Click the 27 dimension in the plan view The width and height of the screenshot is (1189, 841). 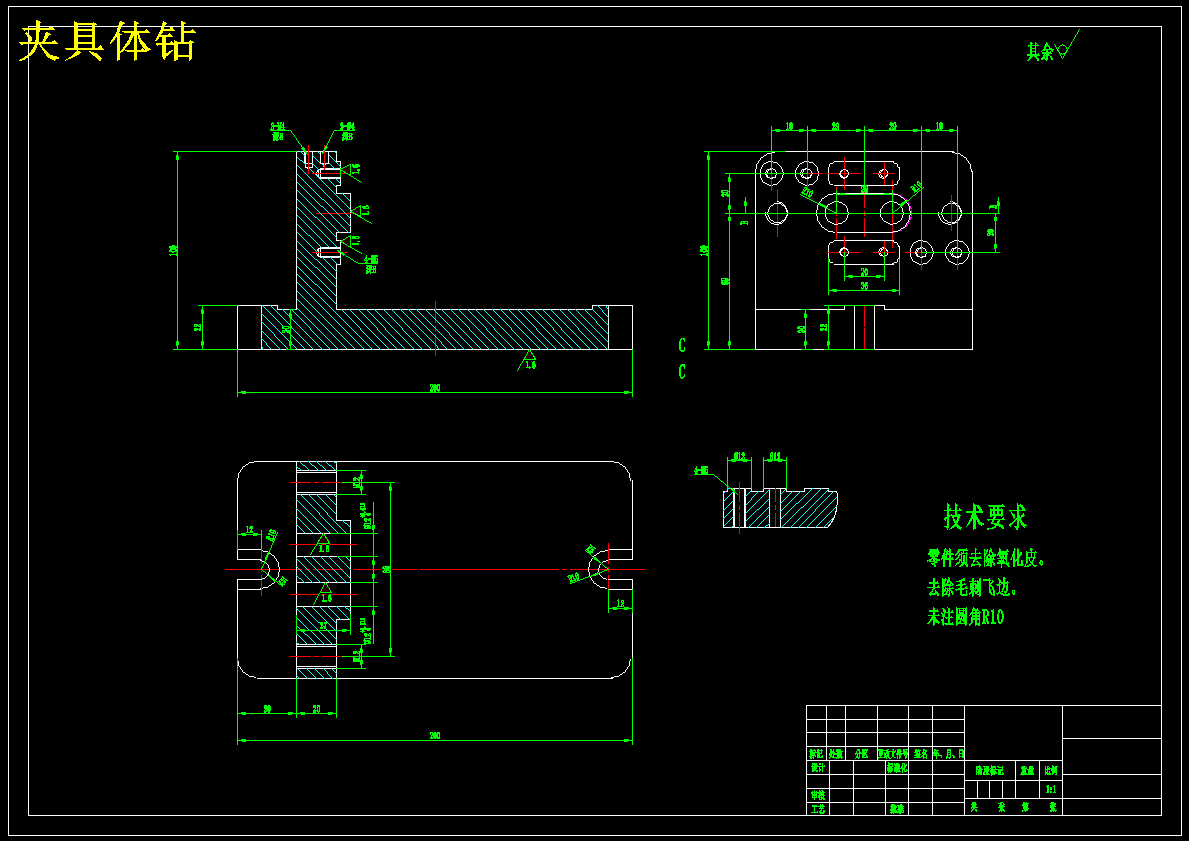pyautogui.click(x=323, y=626)
